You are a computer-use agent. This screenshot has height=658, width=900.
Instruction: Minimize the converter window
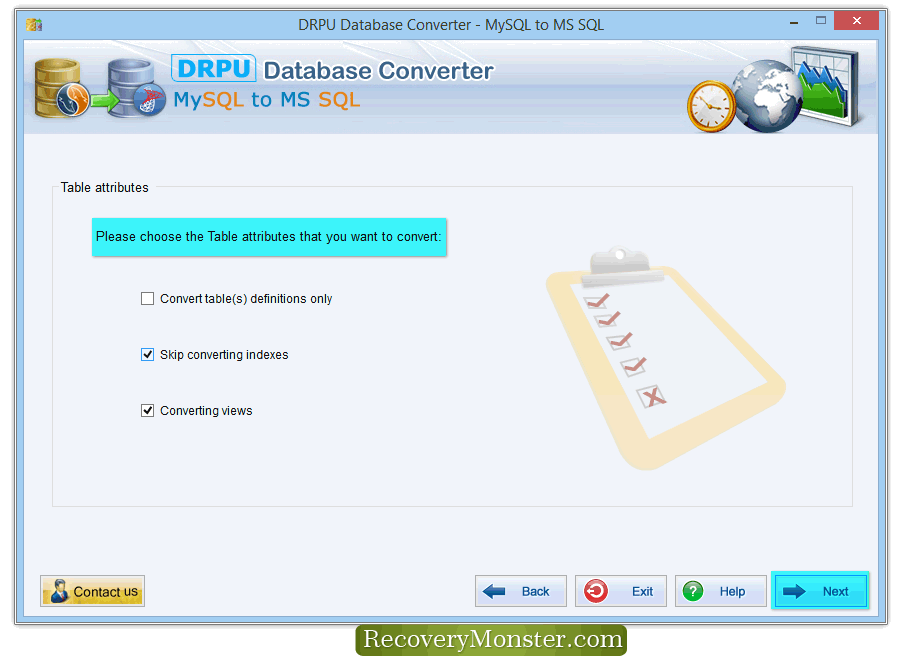(794, 23)
